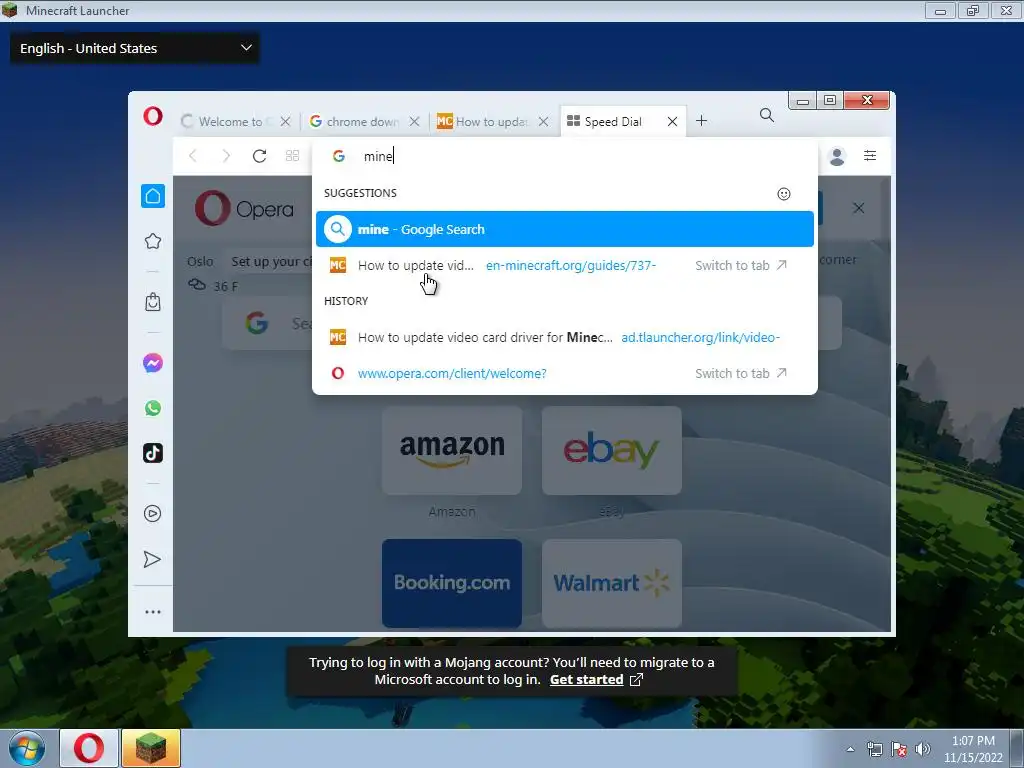Select ad.tlauncher.org history entry
The image size is (1024, 768).
tap(565, 338)
